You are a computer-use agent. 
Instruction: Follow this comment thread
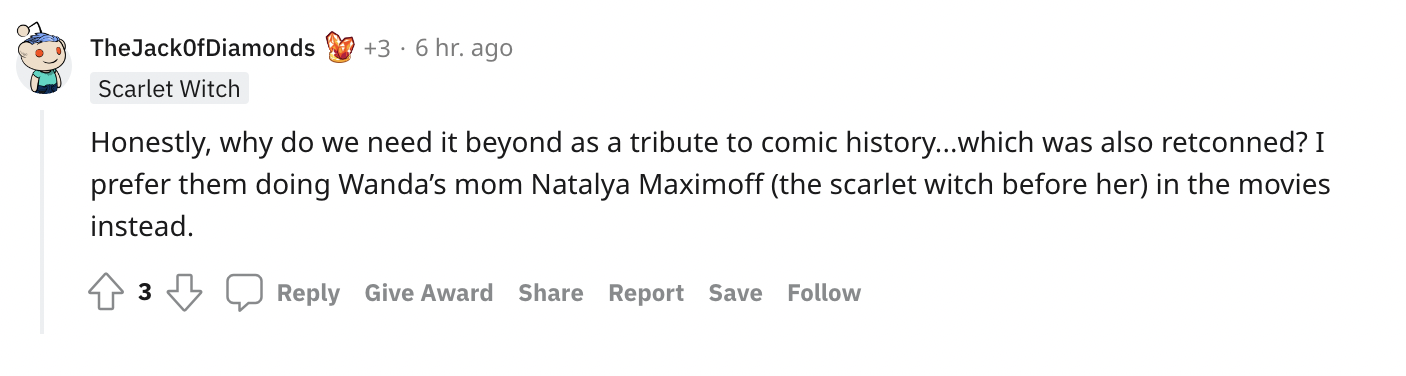[824, 293]
